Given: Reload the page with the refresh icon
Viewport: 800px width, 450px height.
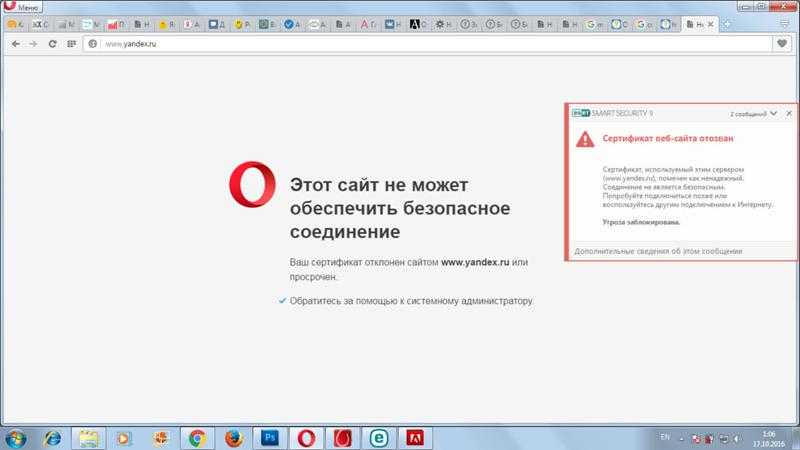Looking at the screenshot, I should tap(52, 44).
